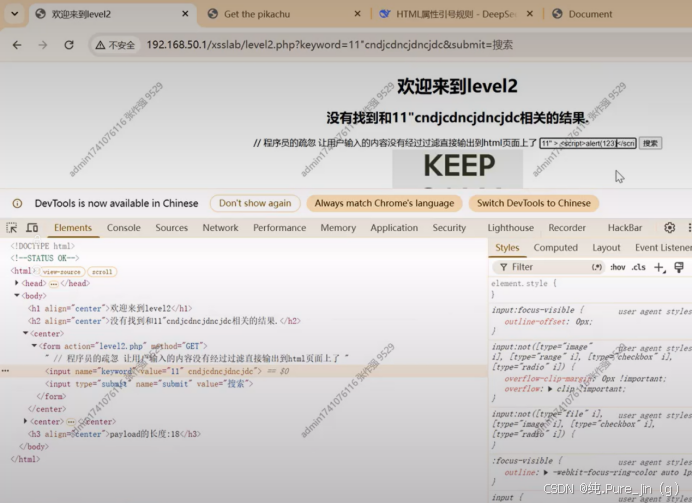
Task: Click the KEEP image on the page
Action: tap(458, 168)
